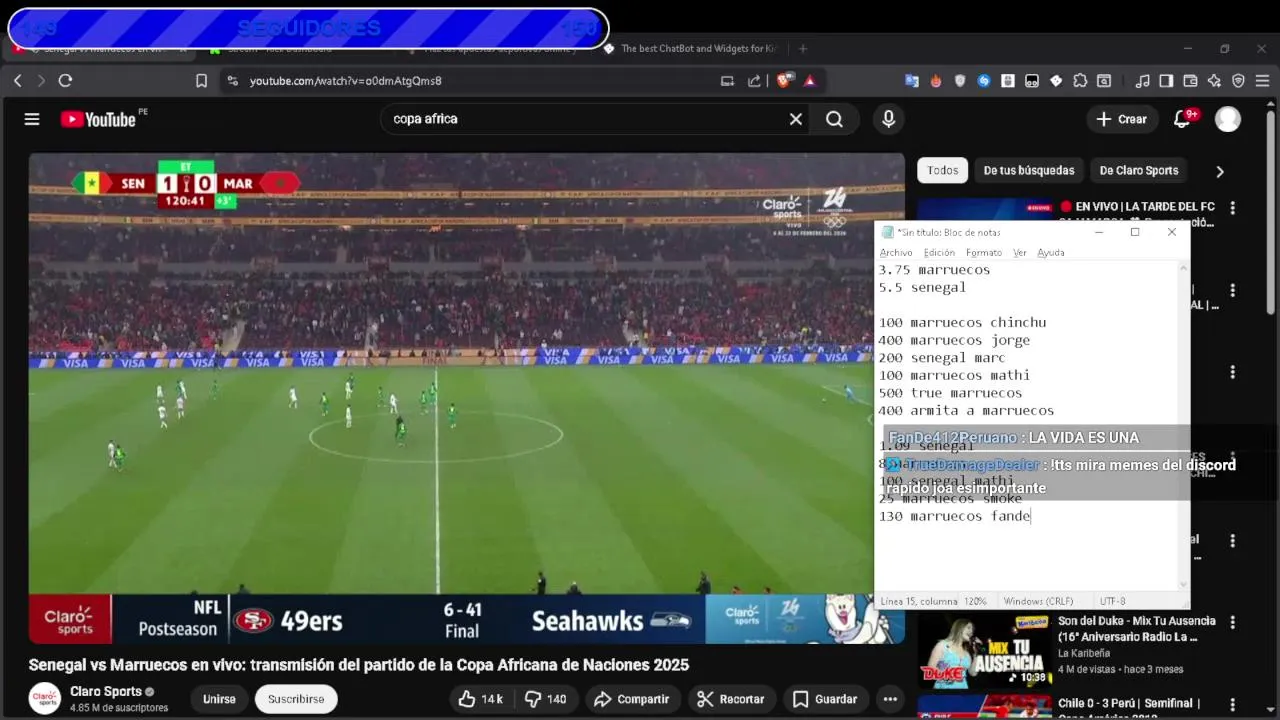Click the address bar URL youtube.com/watch
Image resolution: width=1280 pixels, height=720 pixels.
345,81
